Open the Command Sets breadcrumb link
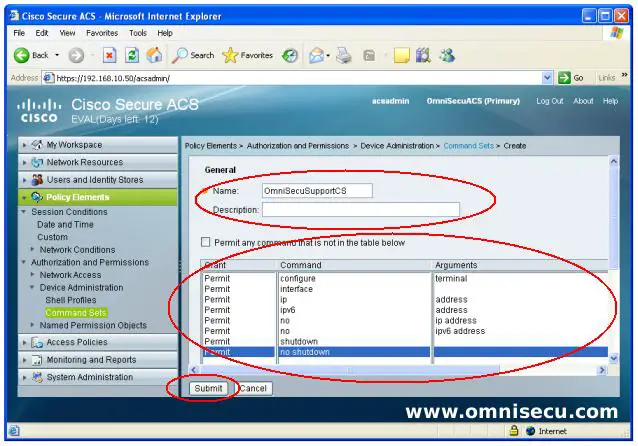 pyautogui.click(x=468, y=146)
